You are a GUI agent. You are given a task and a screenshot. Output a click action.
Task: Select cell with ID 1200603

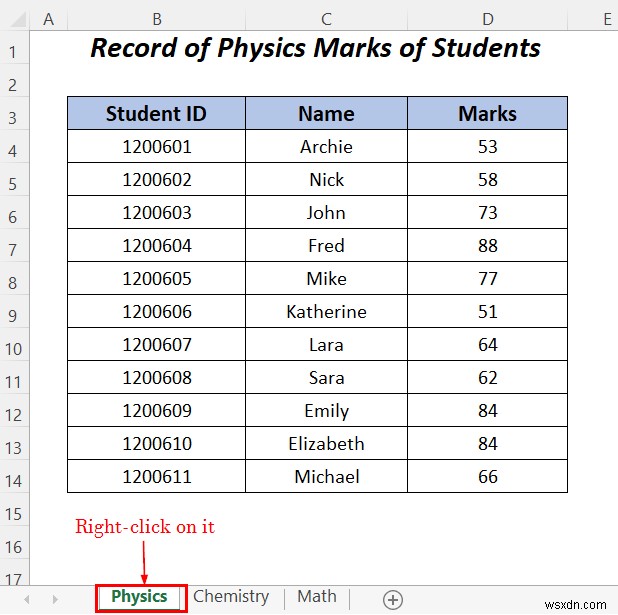(x=156, y=212)
